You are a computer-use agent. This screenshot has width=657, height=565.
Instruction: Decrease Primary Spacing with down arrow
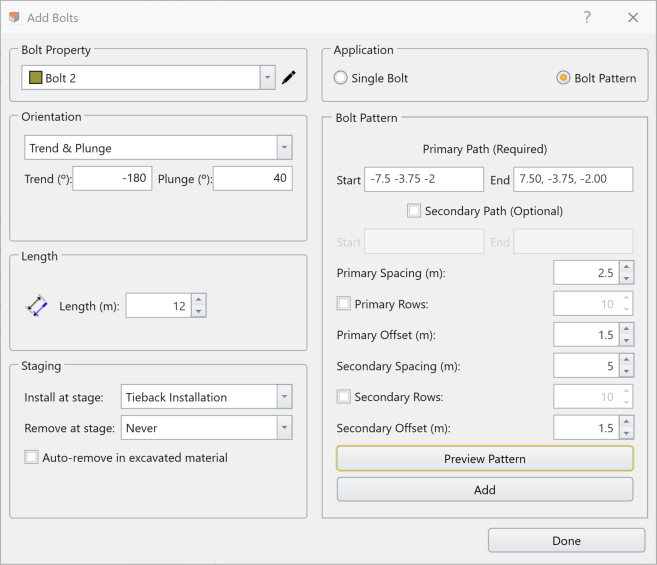pyautogui.click(x=626, y=279)
